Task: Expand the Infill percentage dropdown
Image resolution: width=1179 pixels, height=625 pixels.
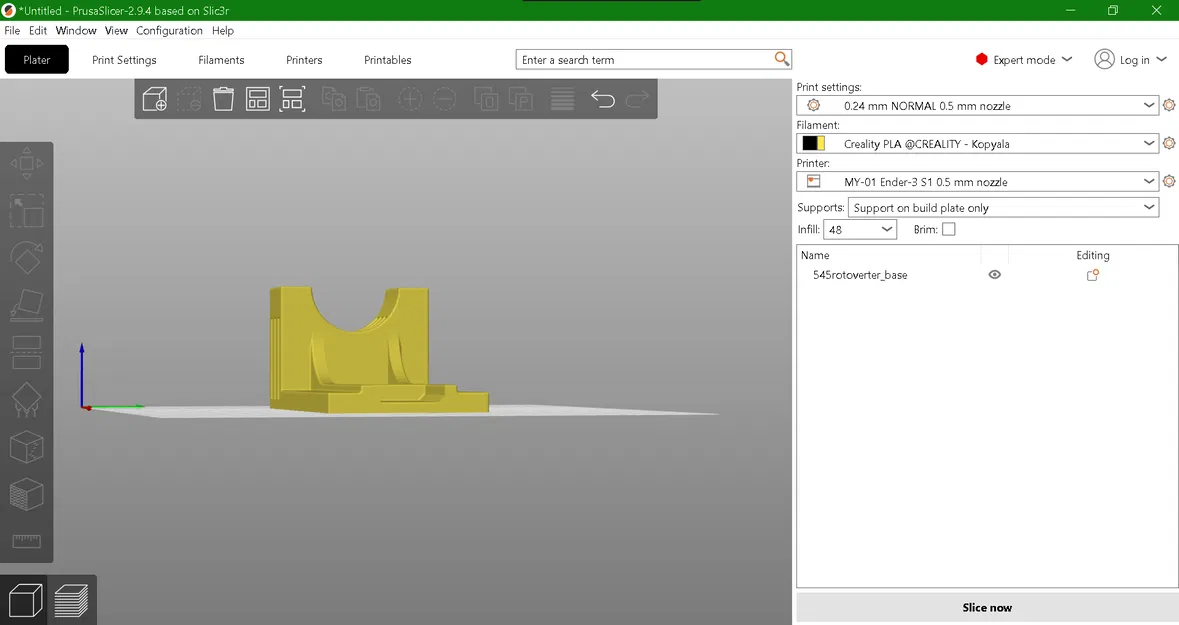Action: click(x=860, y=229)
